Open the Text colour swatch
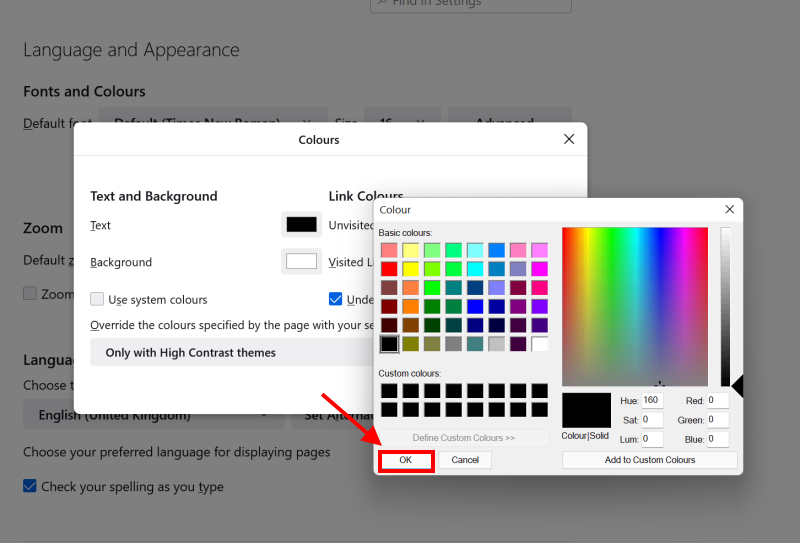Image resolution: width=800 pixels, height=543 pixels. 301,225
